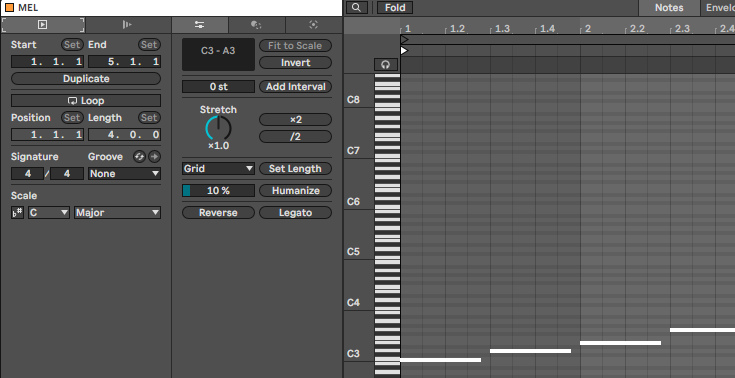Select the MIDI note starting at bar 2
The width and height of the screenshot is (735, 378).
[x=621, y=343]
